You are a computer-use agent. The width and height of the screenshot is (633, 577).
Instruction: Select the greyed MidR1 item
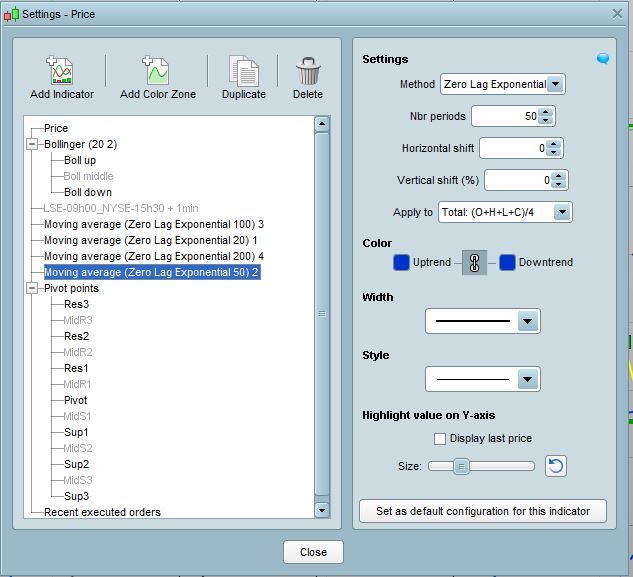(78, 384)
